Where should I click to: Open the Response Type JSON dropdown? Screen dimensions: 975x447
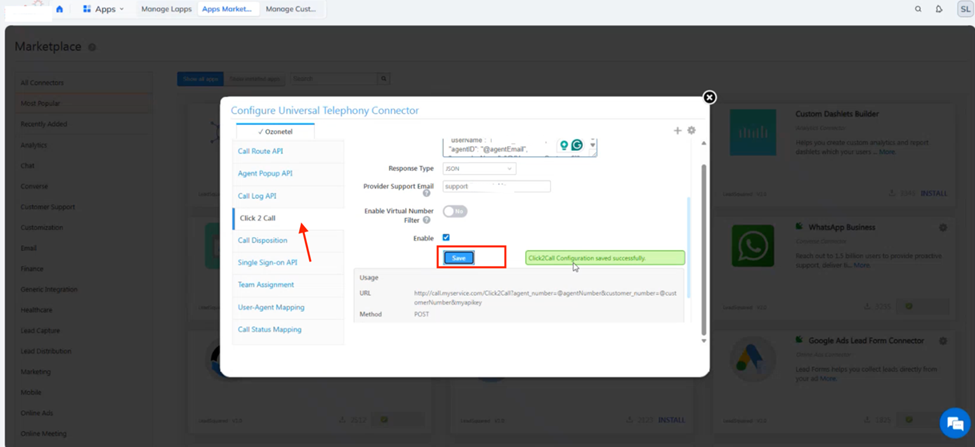click(x=479, y=168)
